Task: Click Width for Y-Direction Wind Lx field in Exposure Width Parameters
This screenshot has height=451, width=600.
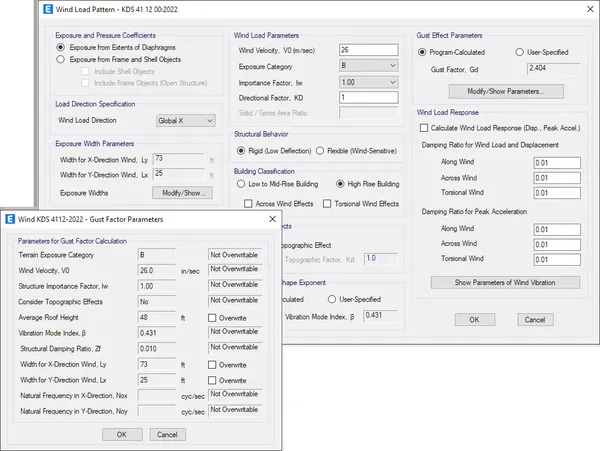Action: click(179, 174)
